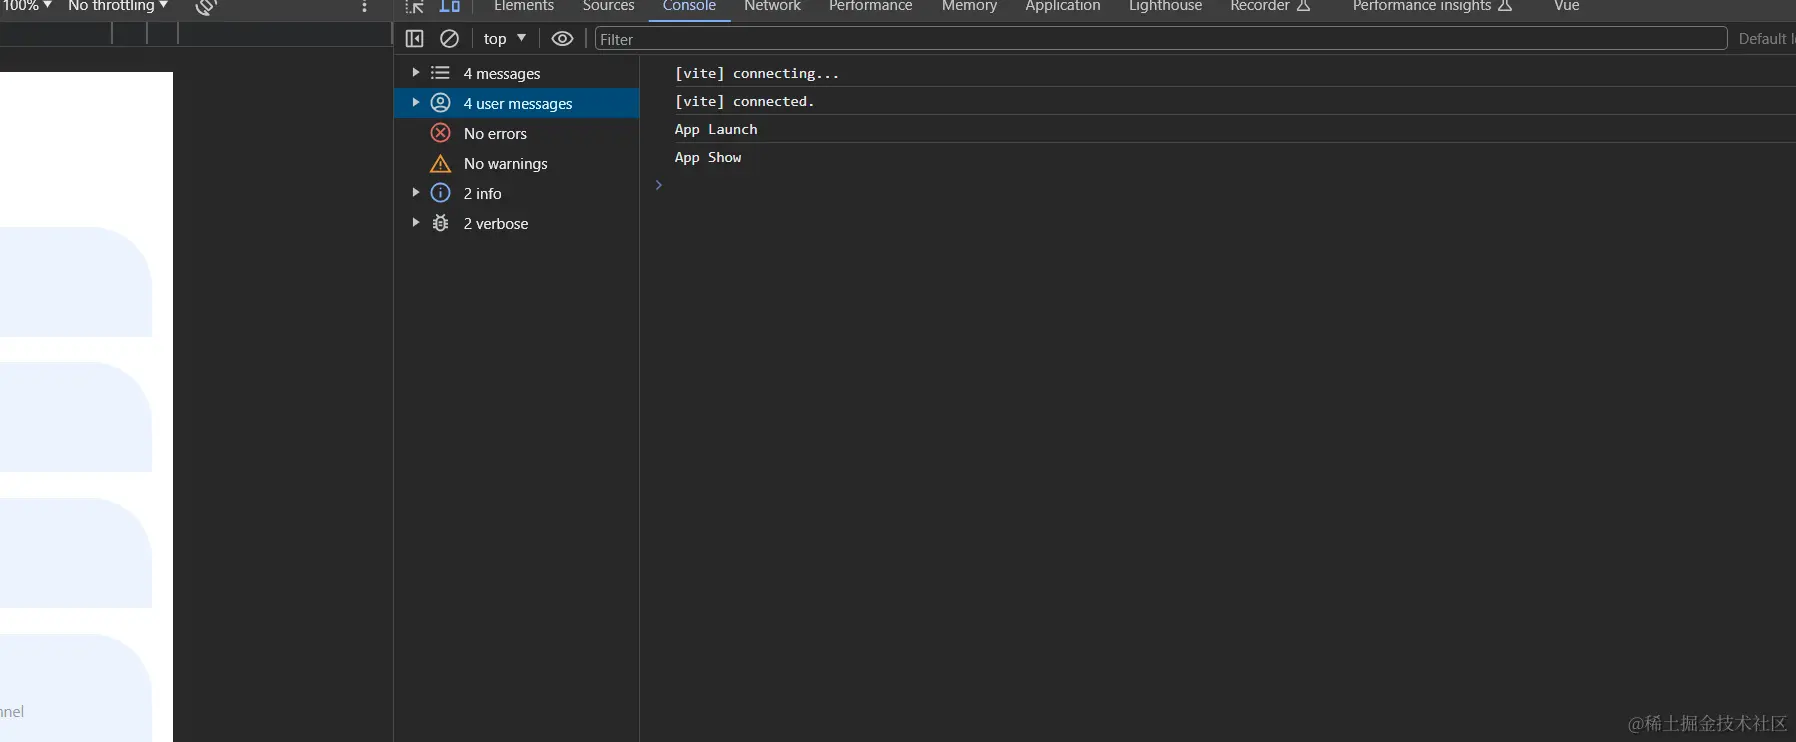Screen dimensions: 1796x742
Task: Select the 4 messages sidebar row
Action: coord(517,73)
